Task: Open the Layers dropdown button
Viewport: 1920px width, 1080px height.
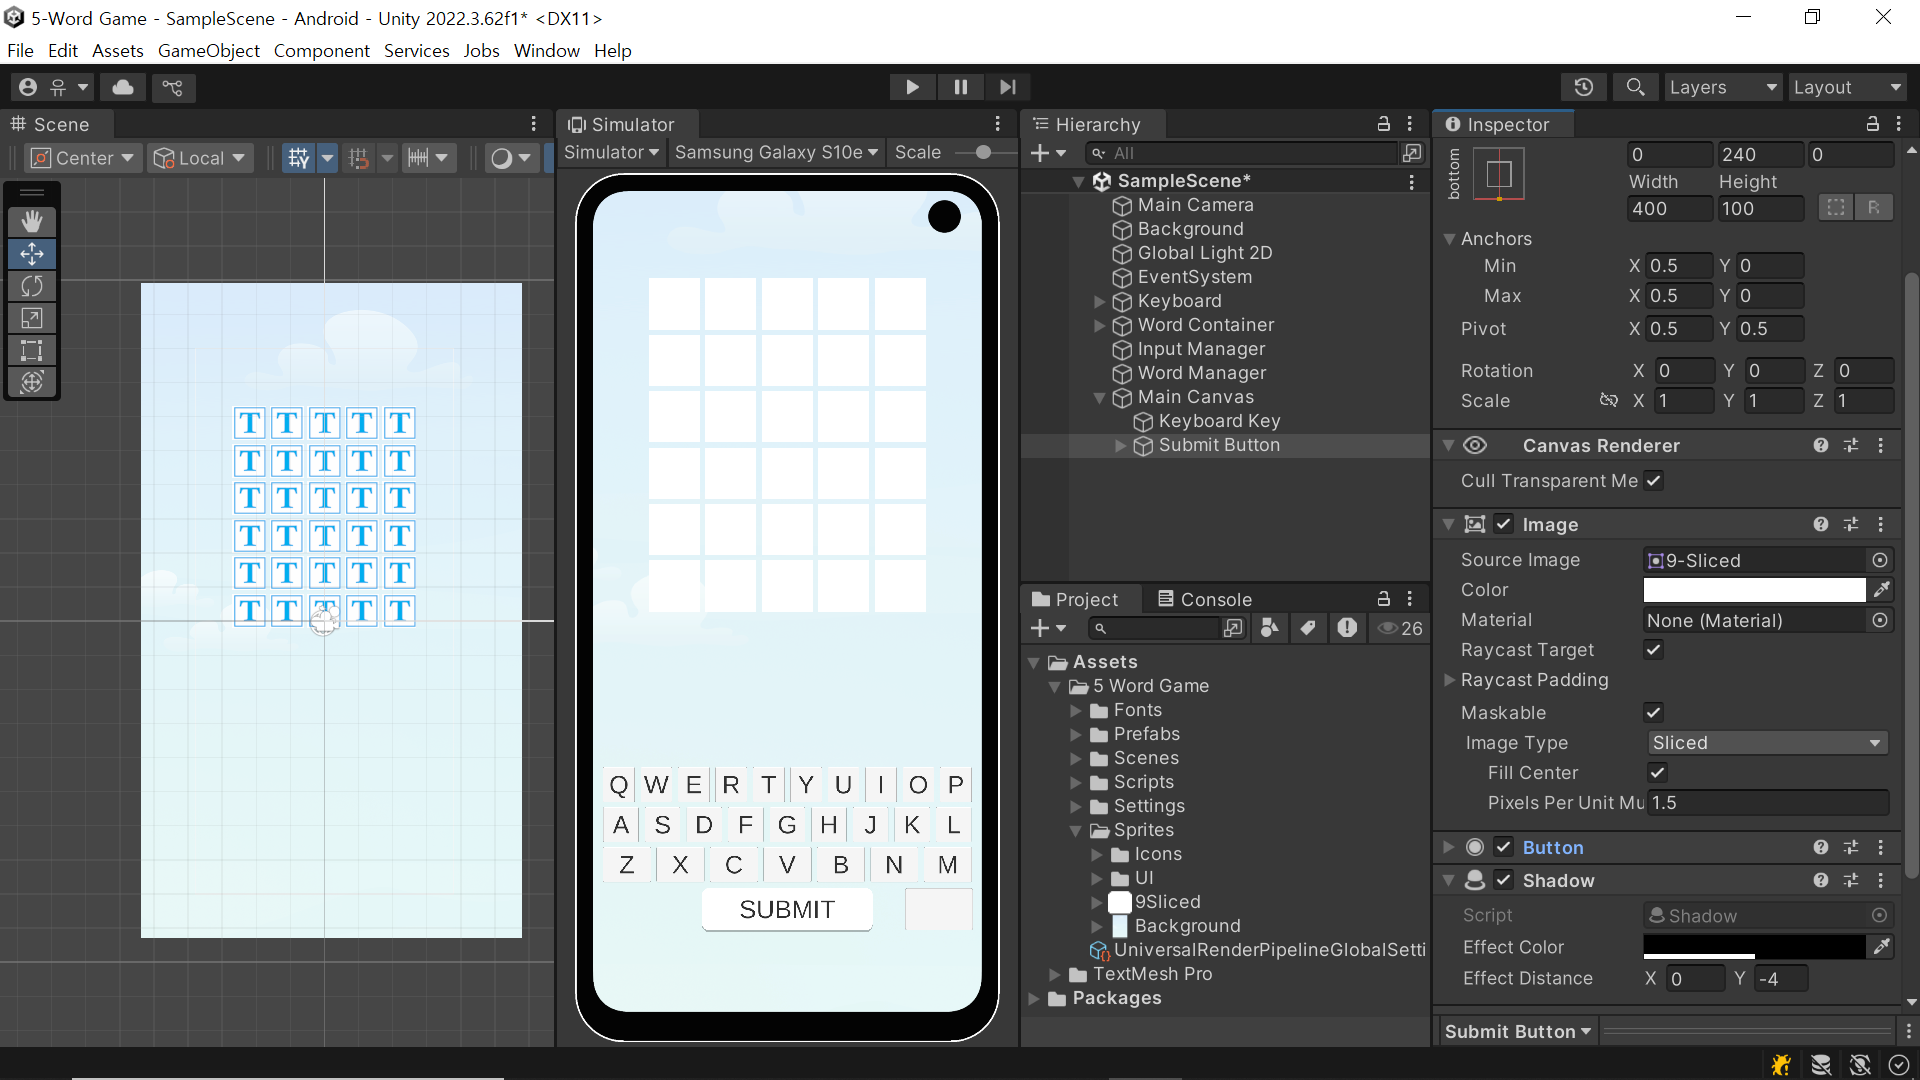Action: tap(1722, 87)
